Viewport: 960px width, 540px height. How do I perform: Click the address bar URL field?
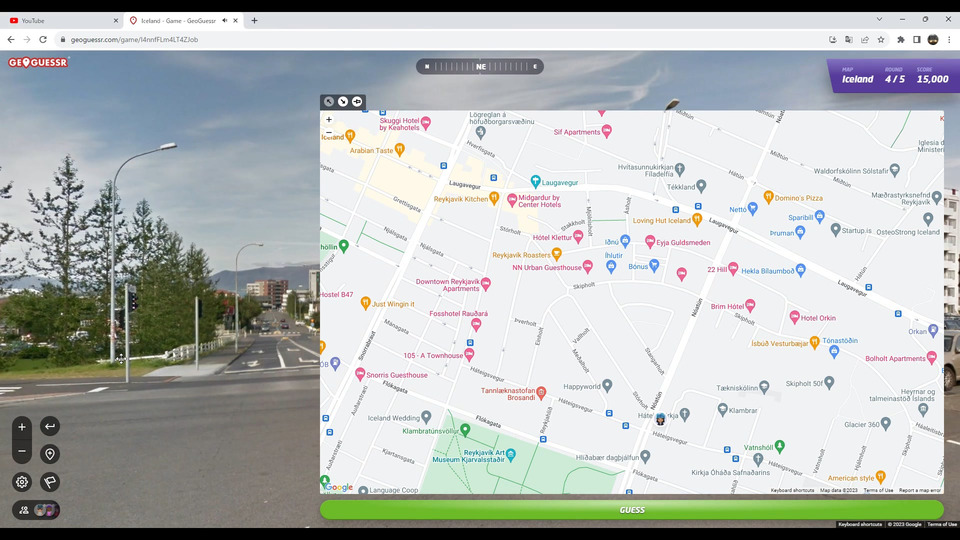(x=441, y=39)
